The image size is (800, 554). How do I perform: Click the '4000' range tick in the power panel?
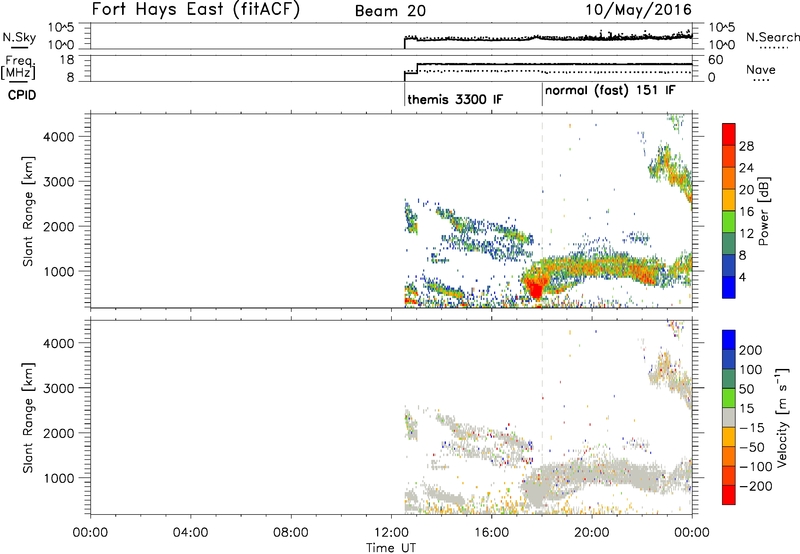59,137
